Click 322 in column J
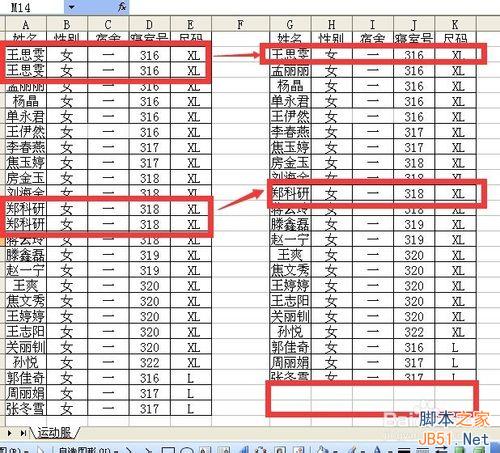Viewport: 500px width, 453px height. (x=414, y=332)
